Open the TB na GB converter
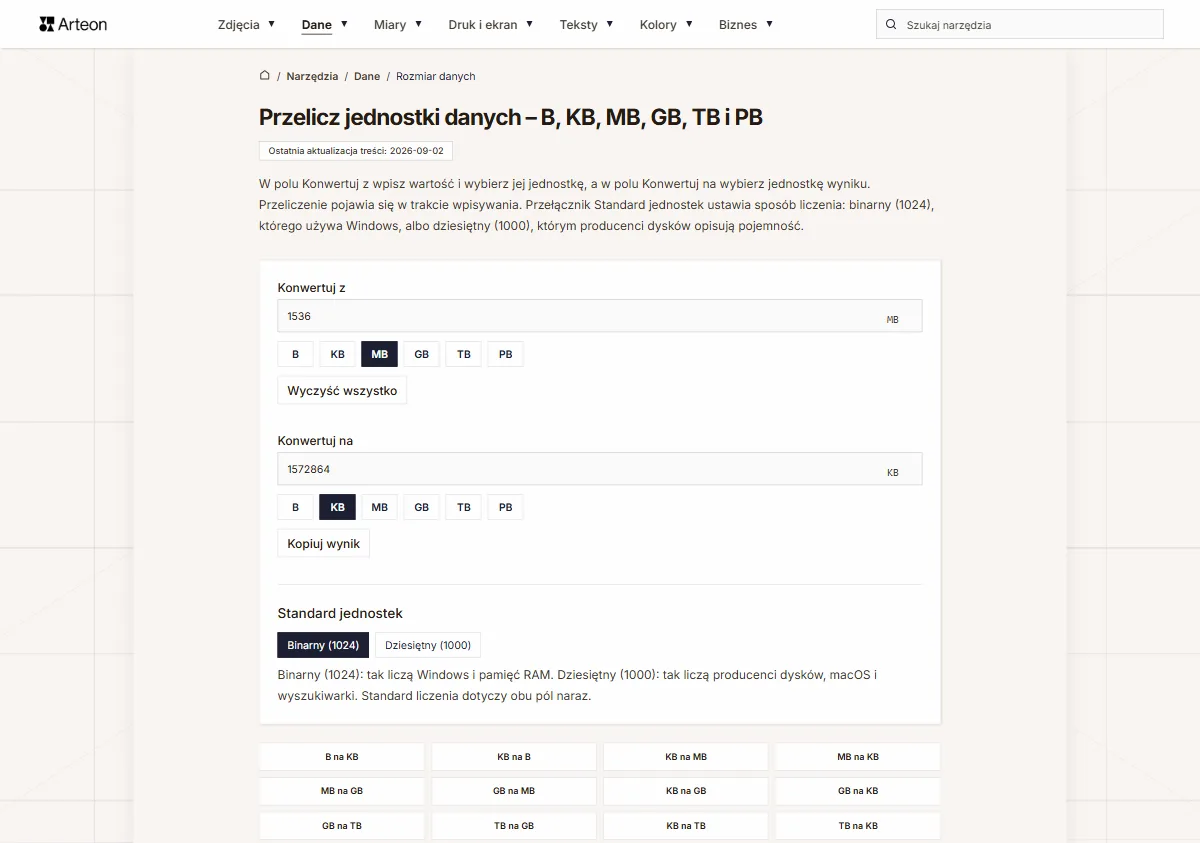Screen dimensions: 1200x843 point(514,826)
